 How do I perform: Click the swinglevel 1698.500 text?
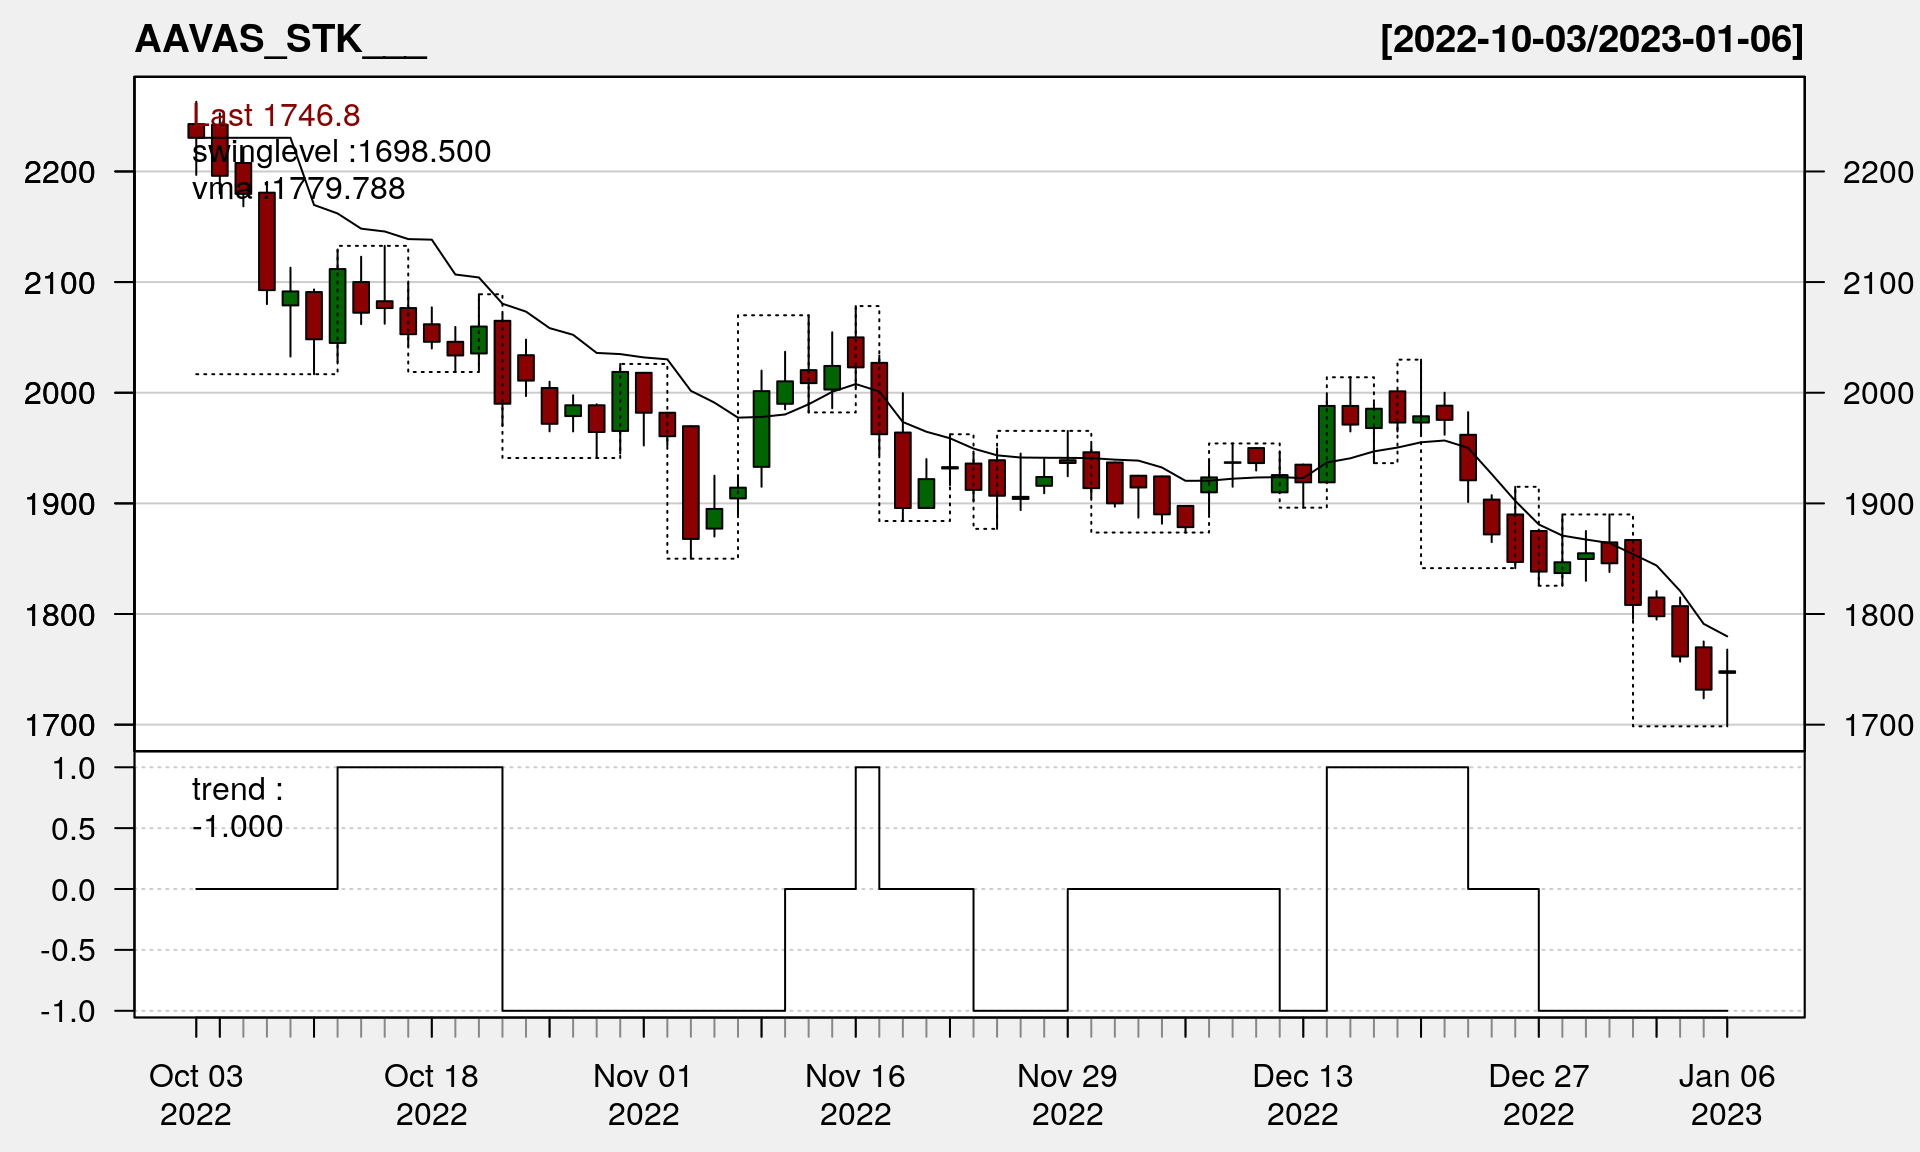(x=341, y=152)
